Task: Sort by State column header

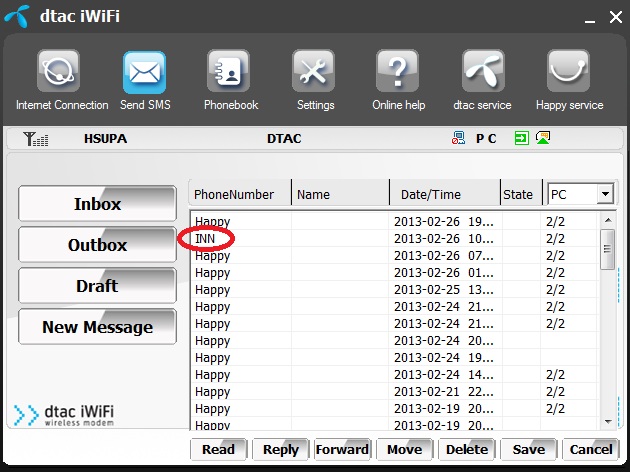Action: 521,194
